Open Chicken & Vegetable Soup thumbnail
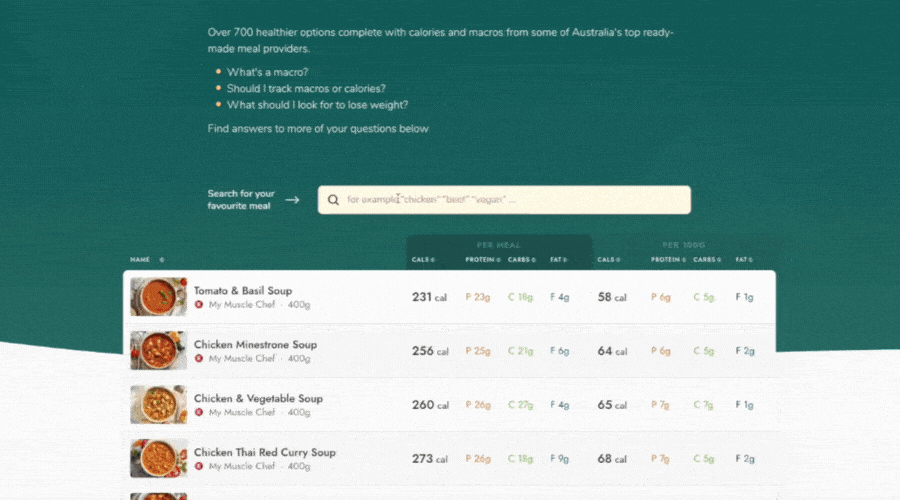The image size is (900, 500). click(158, 405)
